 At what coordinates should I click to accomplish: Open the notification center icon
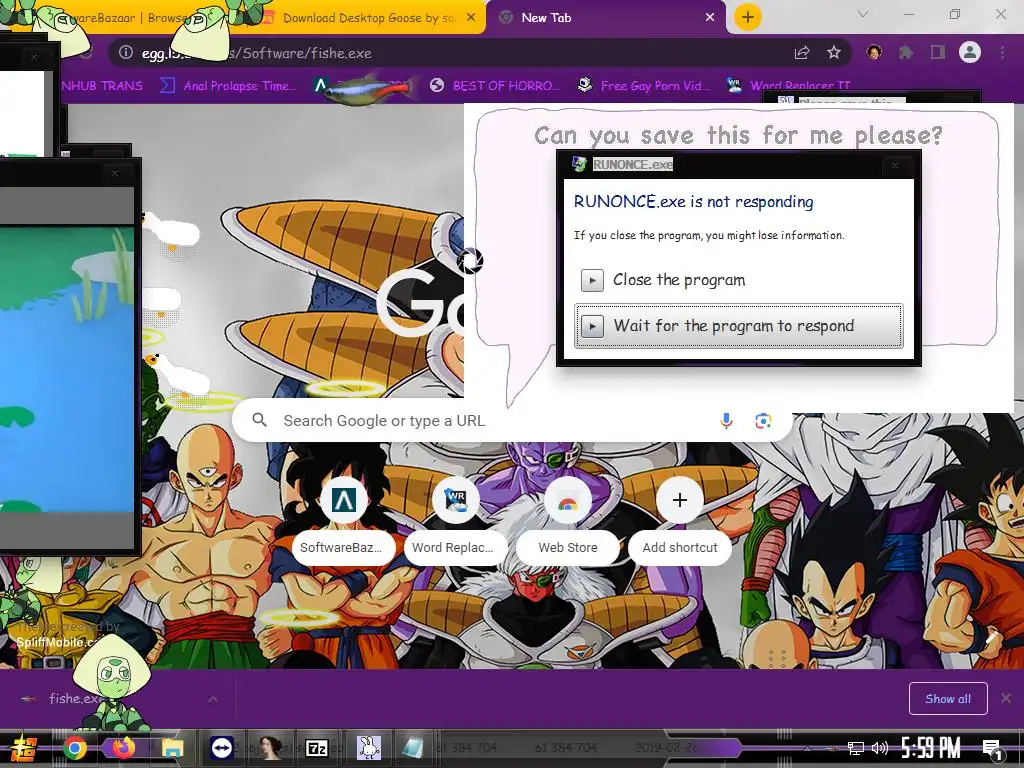(992, 748)
